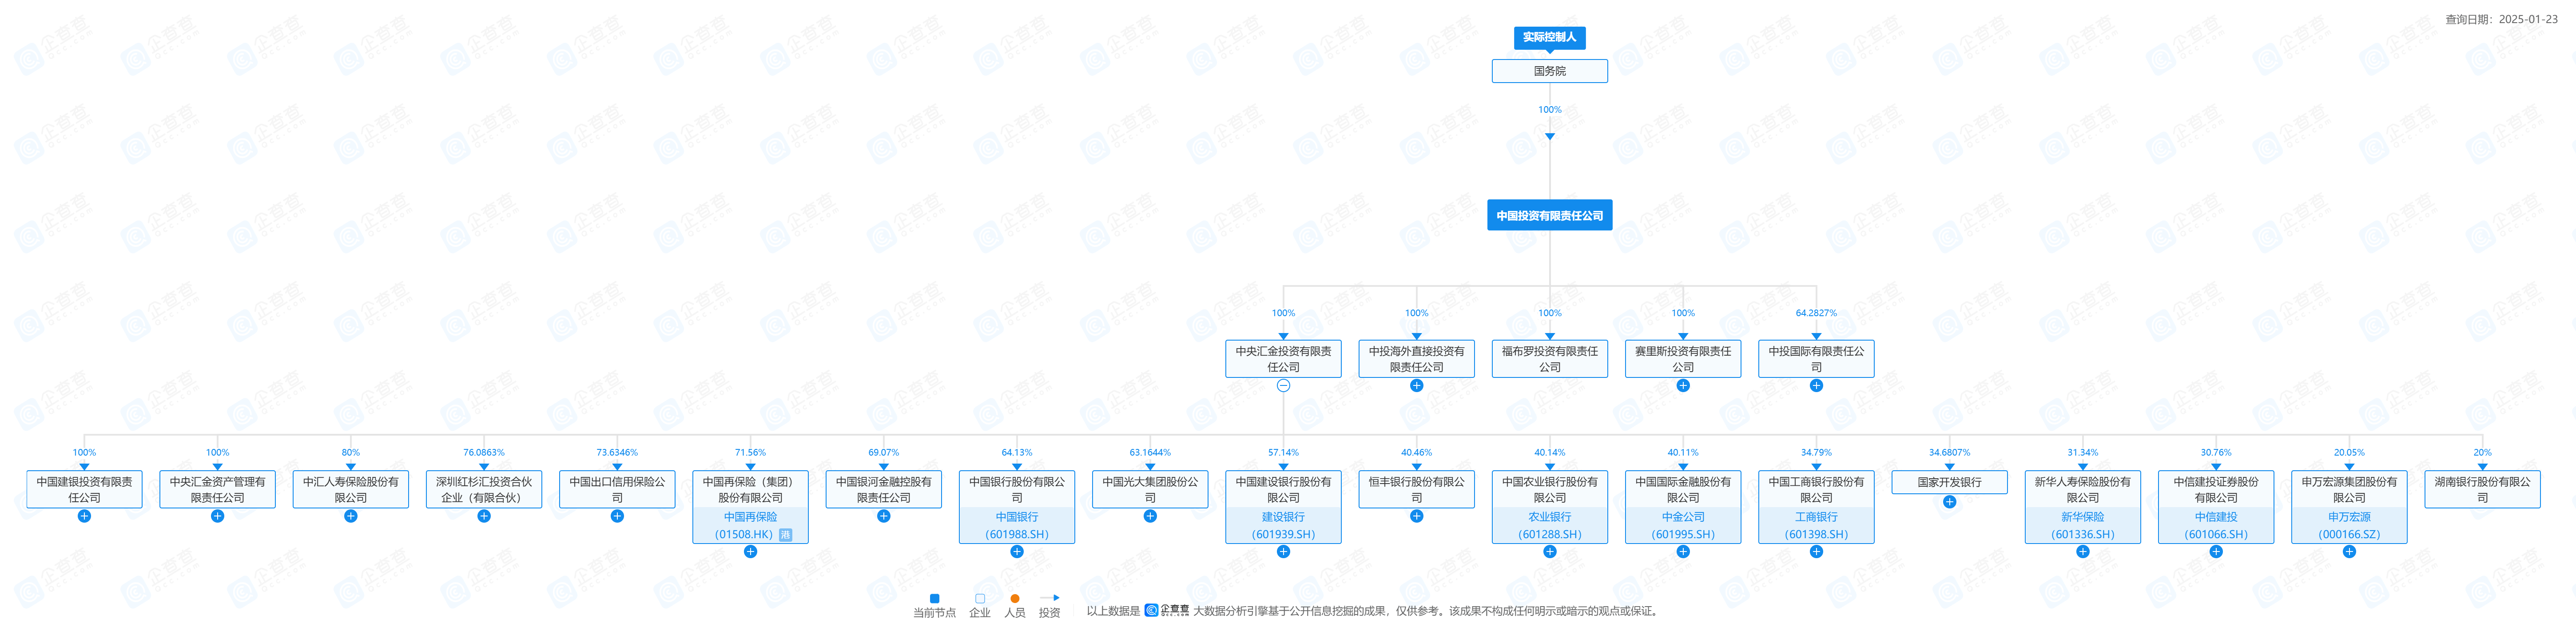This screenshot has height=627, width=2576.
Task: Click stock label 工商银行 (601398.SH)
Action: (1816, 526)
